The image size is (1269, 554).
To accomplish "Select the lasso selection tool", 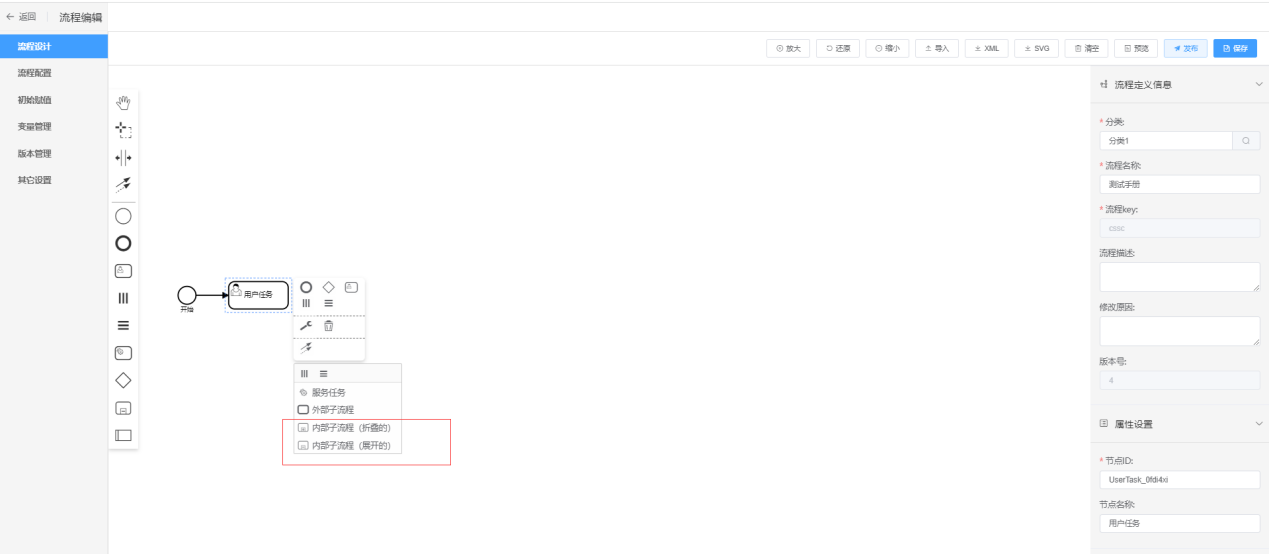I will (x=124, y=129).
